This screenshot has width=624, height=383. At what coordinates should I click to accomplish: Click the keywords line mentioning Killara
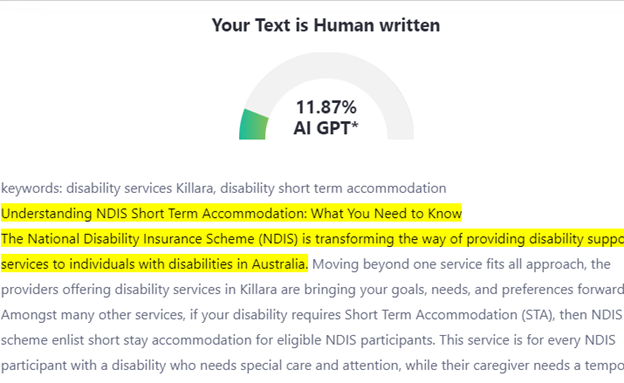point(224,188)
